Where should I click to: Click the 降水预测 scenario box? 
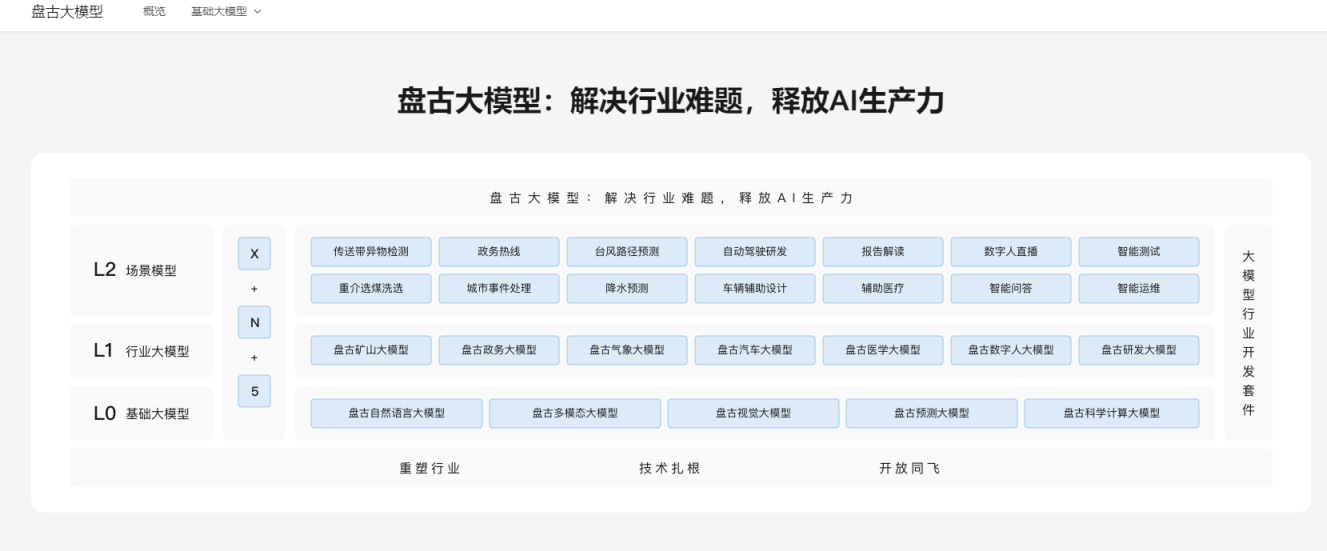click(x=627, y=289)
